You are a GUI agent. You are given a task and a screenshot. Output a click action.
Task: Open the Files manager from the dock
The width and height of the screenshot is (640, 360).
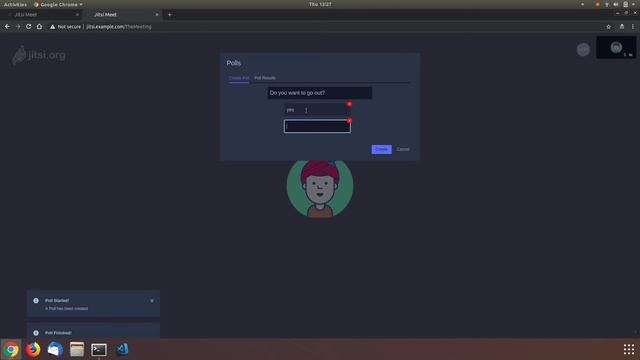77,349
